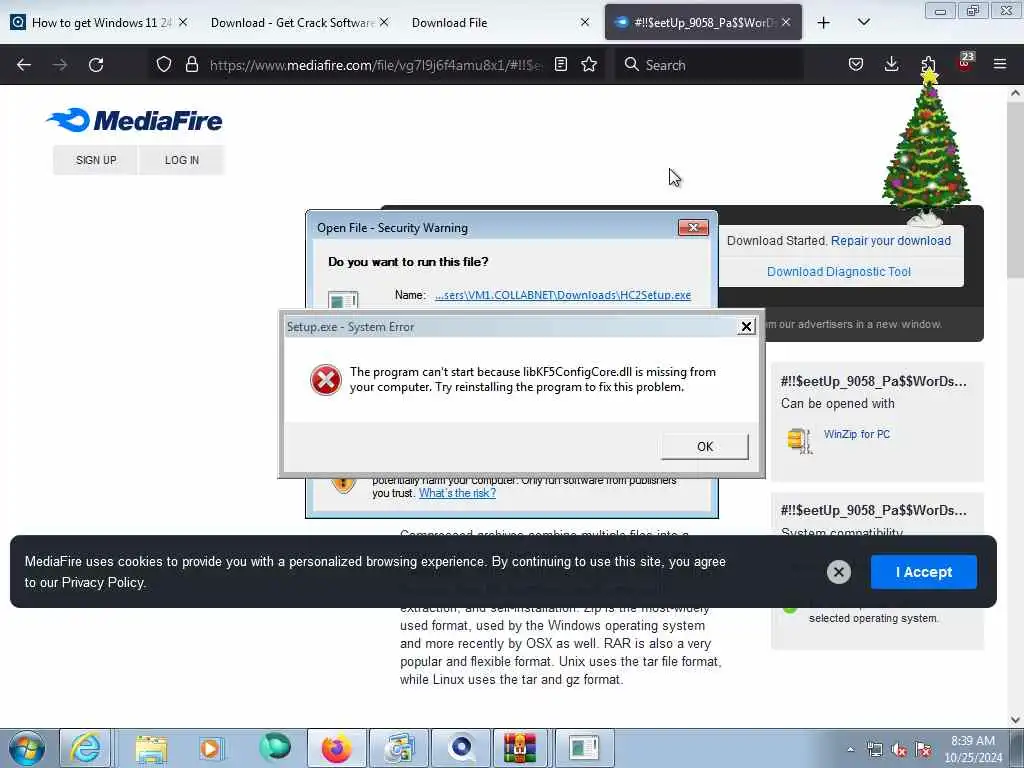The width and height of the screenshot is (1024, 768).
Task: Click the WinZip for PC link
Action: click(857, 434)
